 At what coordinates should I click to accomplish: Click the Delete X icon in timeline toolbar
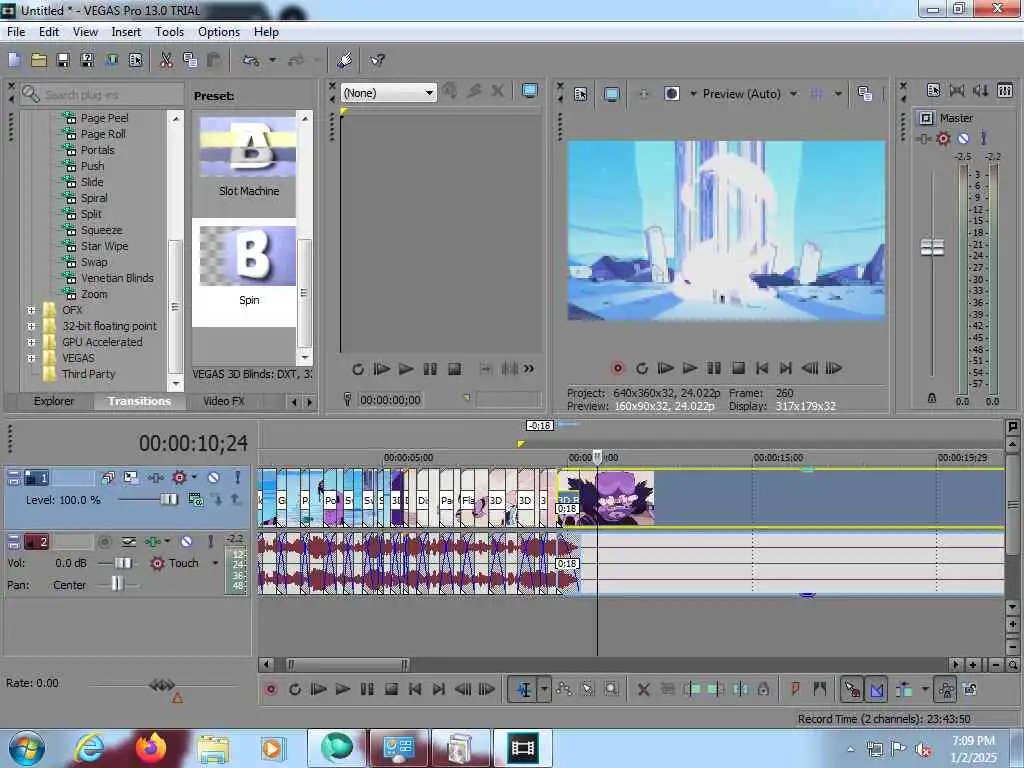(x=643, y=689)
